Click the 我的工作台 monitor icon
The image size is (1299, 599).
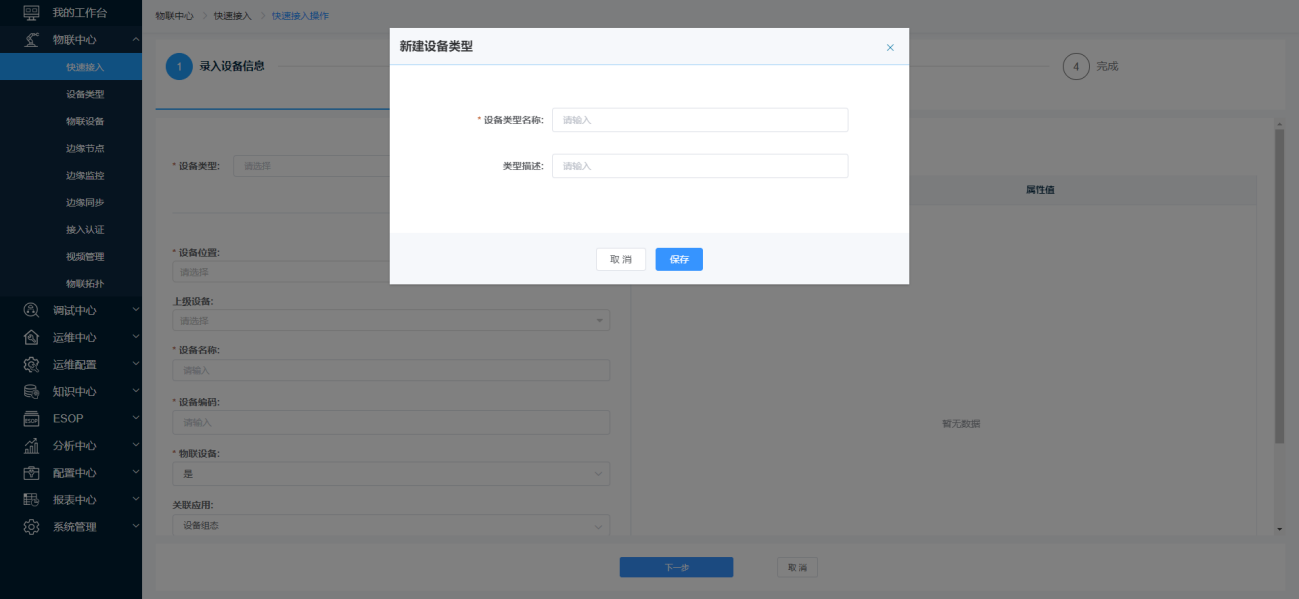tap(31, 13)
